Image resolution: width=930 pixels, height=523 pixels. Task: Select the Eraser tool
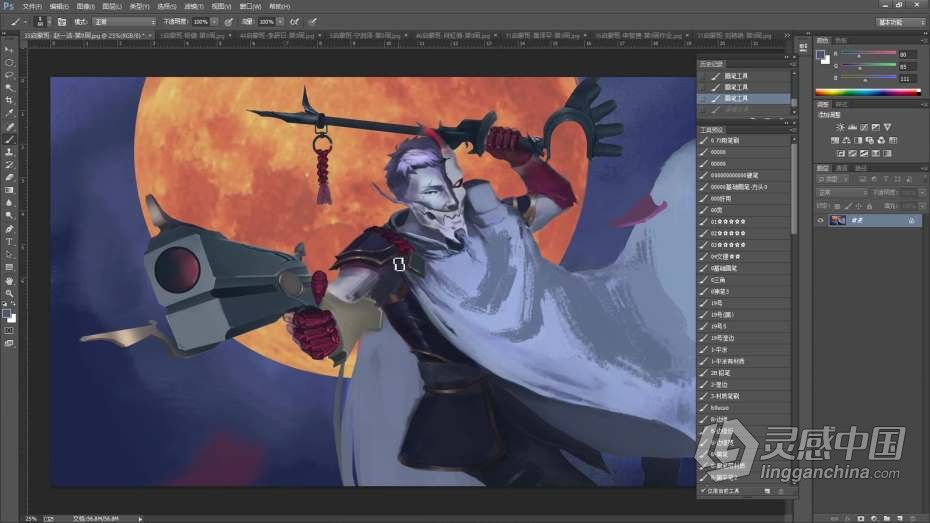point(9,178)
